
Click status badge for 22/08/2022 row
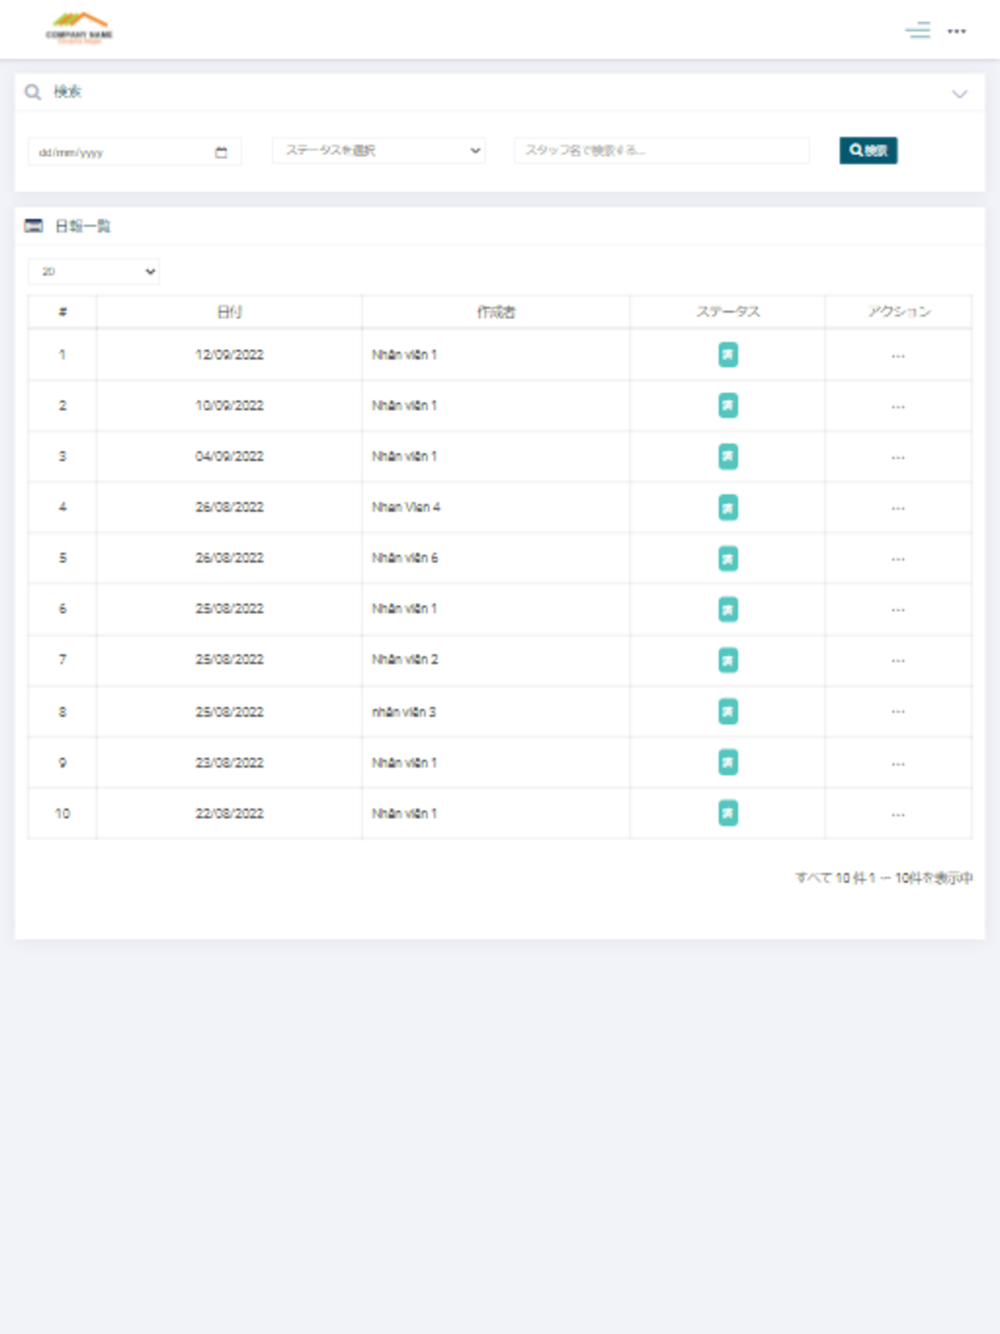tap(728, 814)
